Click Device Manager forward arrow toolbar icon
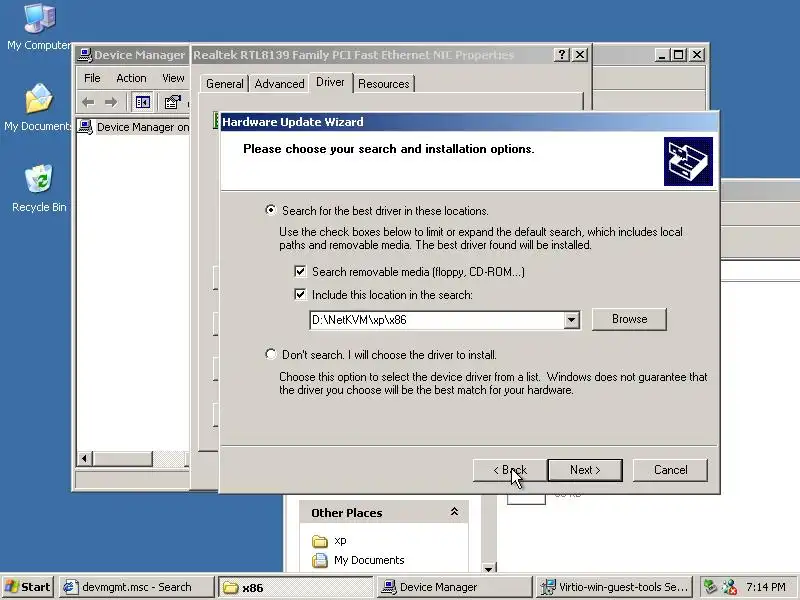The height and width of the screenshot is (600, 800). 111,103
